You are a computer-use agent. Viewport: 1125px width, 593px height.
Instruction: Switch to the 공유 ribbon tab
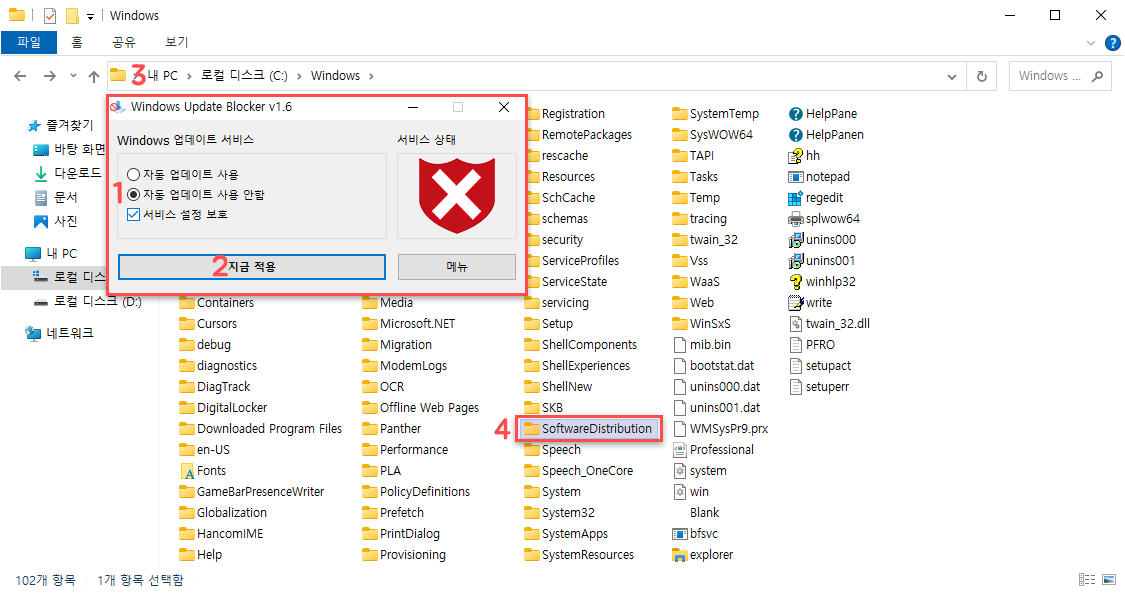[x=124, y=42]
